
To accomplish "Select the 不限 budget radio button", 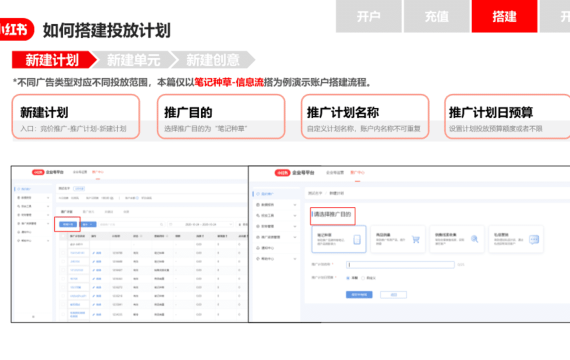I will [348, 278].
